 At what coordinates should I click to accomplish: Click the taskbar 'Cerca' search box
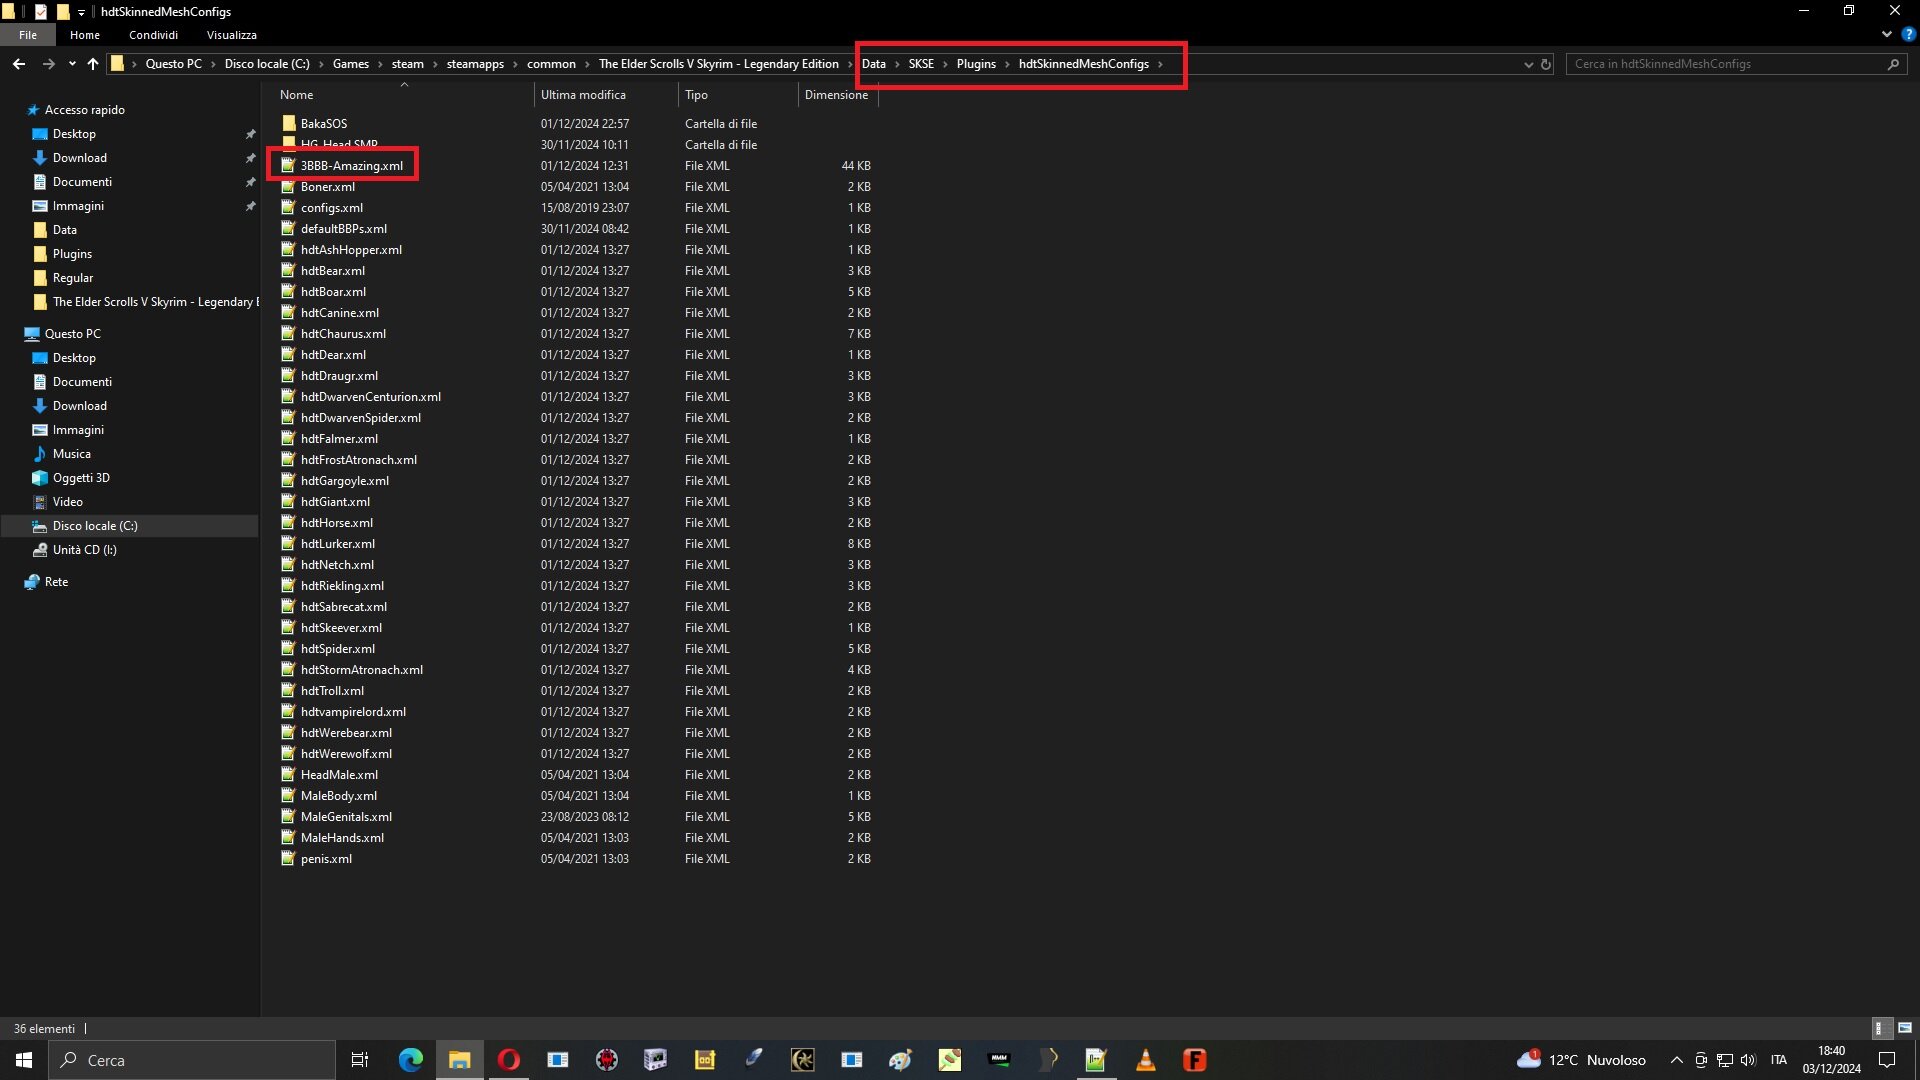click(x=192, y=1060)
